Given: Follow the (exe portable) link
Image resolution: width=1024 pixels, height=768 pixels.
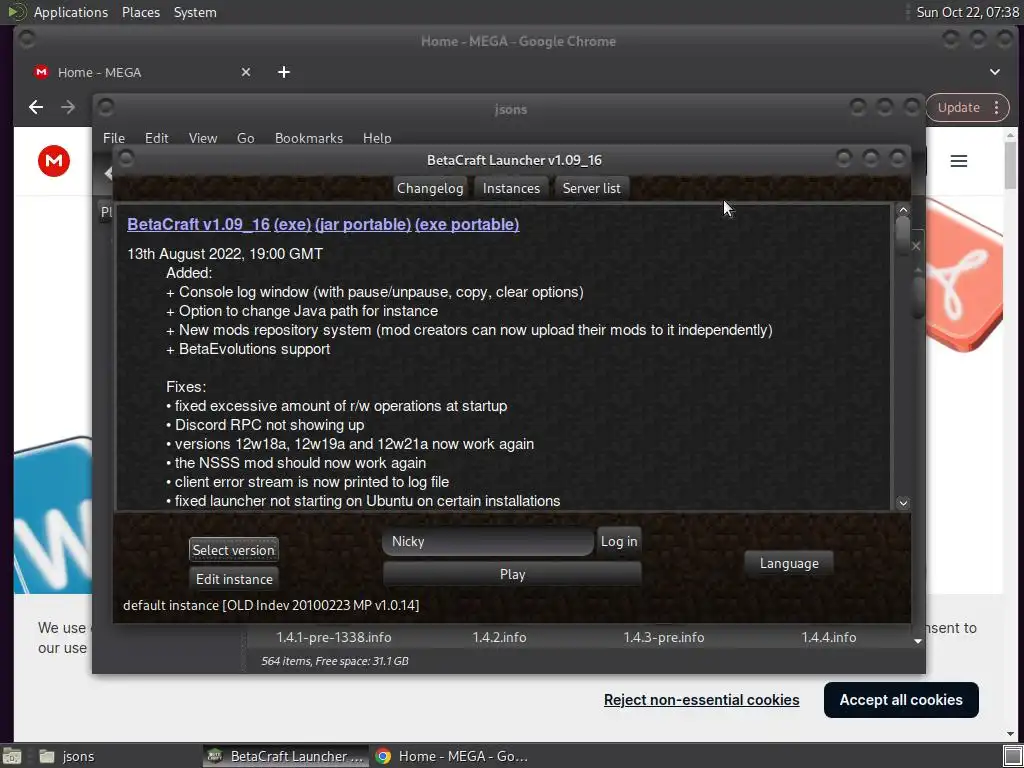Looking at the screenshot, I should (x=467, y=224).
